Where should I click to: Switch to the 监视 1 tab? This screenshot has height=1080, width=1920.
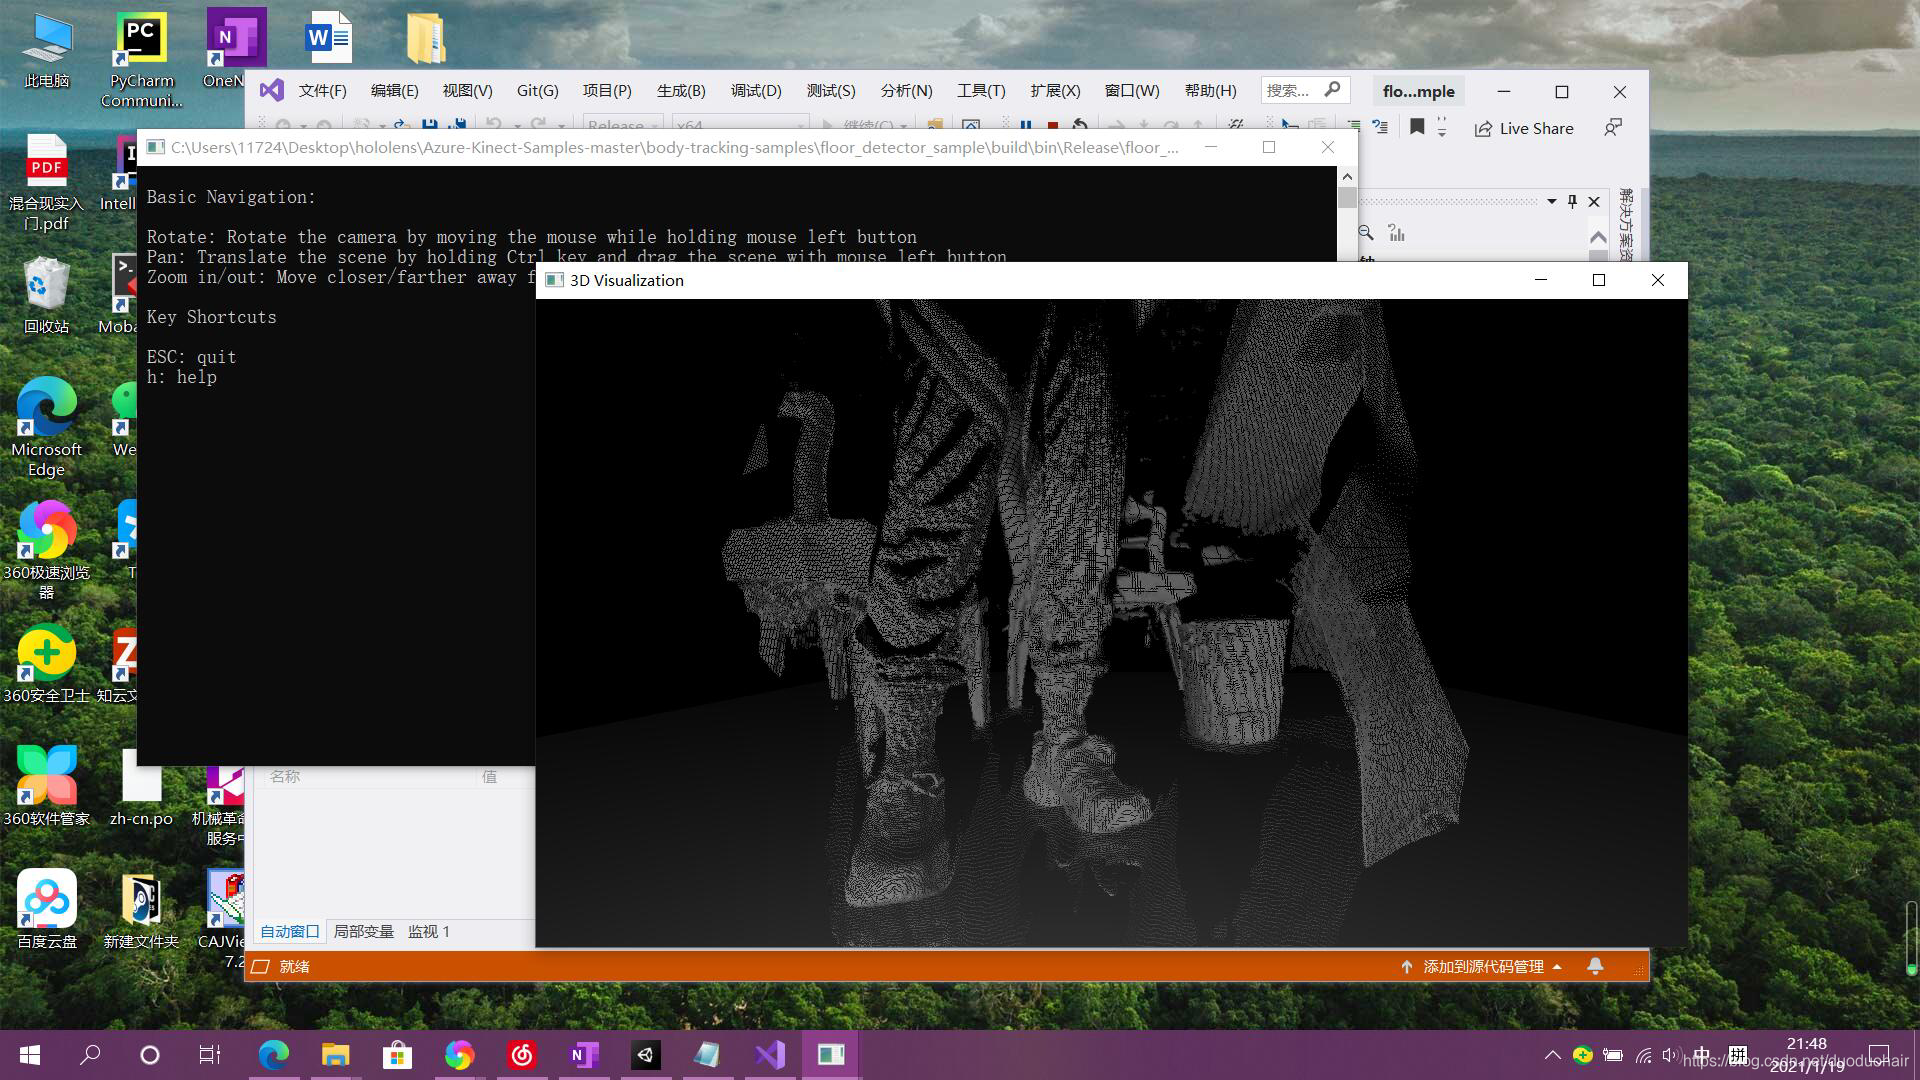[x=428, y=931]
